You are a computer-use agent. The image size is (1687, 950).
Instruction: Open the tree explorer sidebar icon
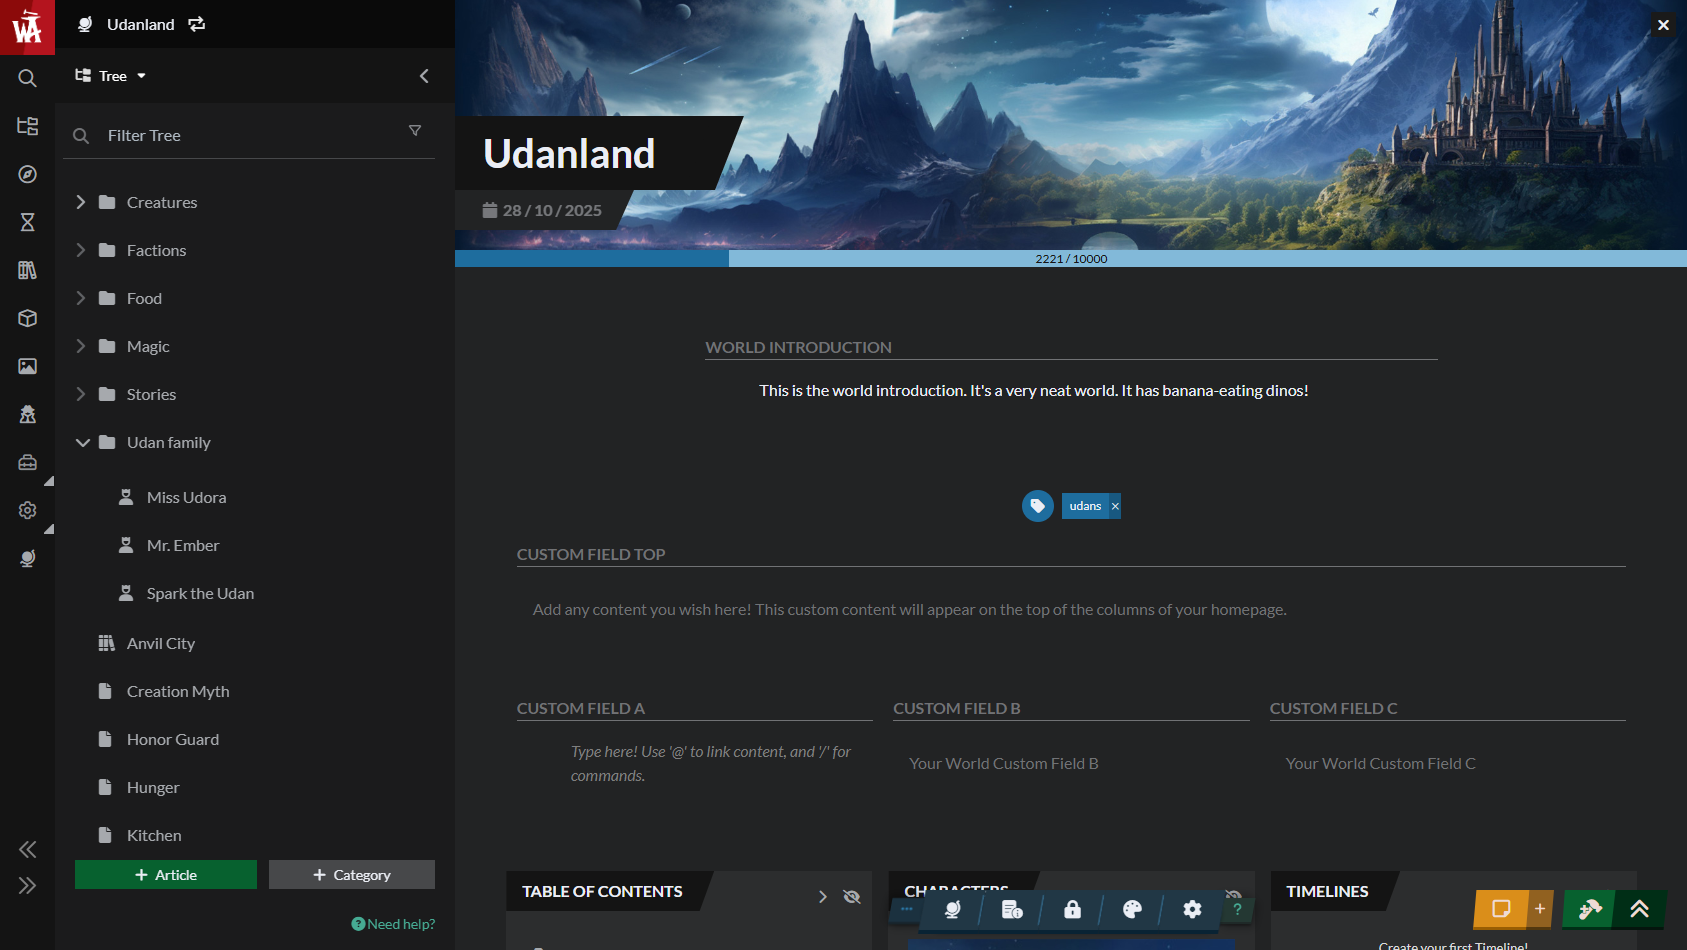[27, 126]
